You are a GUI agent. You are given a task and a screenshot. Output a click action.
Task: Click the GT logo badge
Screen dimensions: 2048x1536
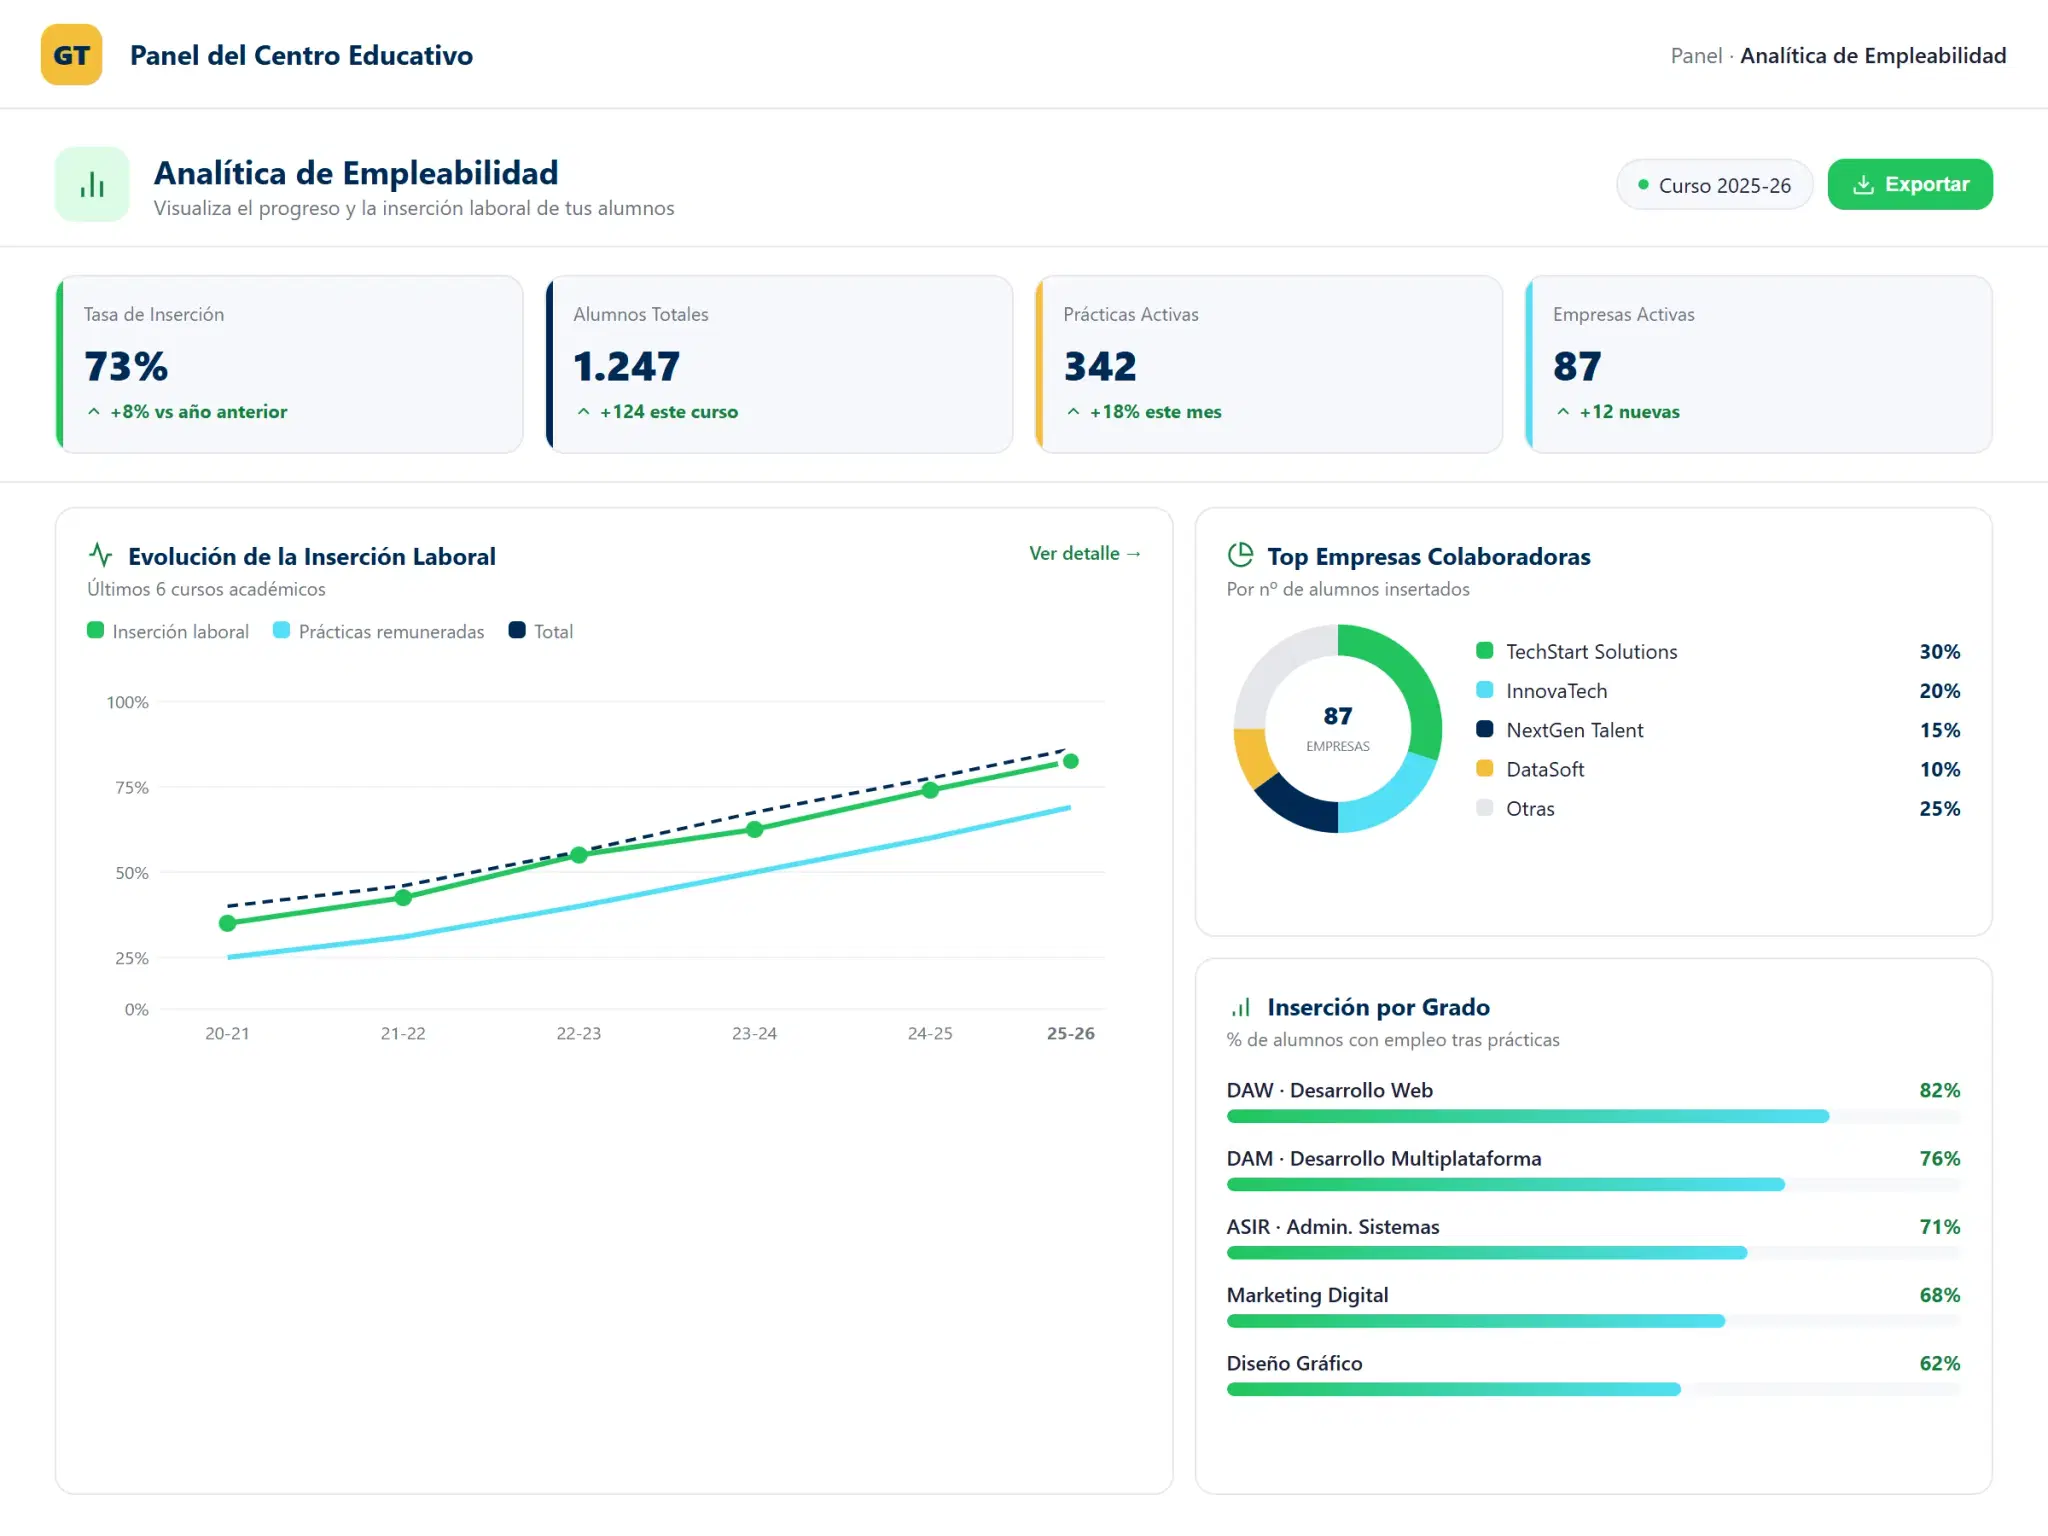(71, 55)
